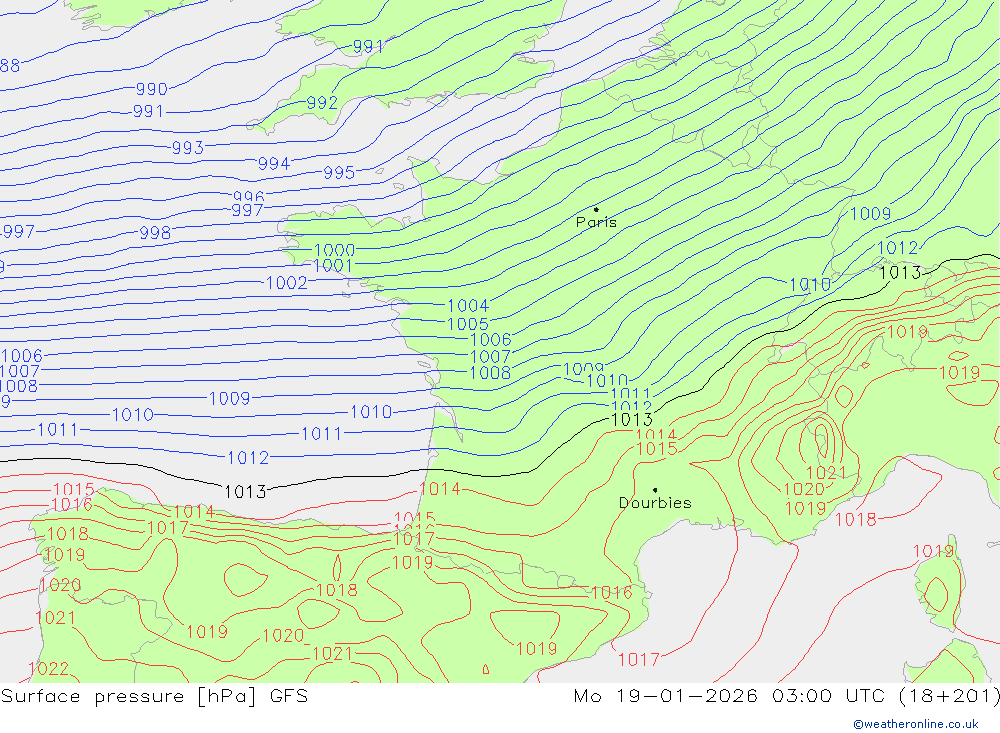Click the 990 isobar label
1000x733 pixels.
152,89
